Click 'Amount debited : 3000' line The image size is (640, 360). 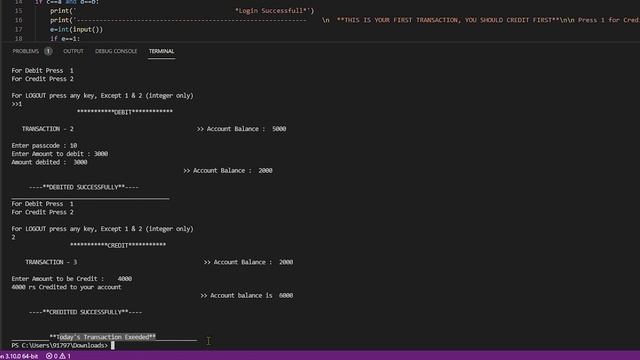click(49, 162)
